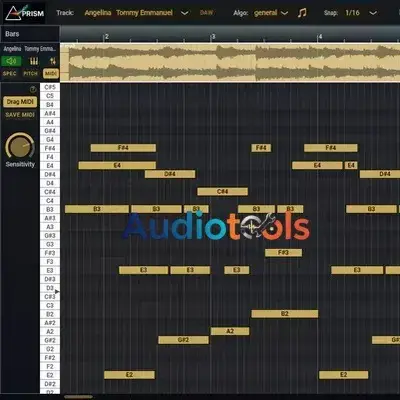Click the Drag MIDI button

point(20,102)
